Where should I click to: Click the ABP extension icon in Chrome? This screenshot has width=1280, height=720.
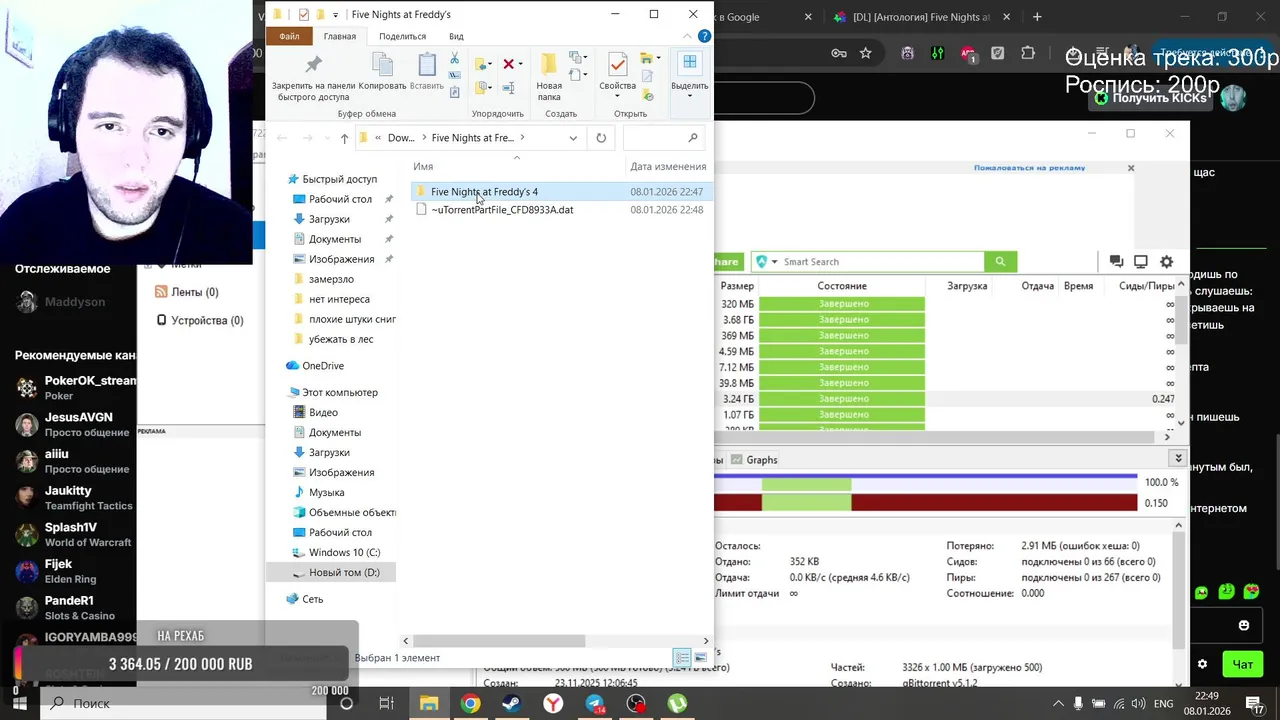(968, 54)
